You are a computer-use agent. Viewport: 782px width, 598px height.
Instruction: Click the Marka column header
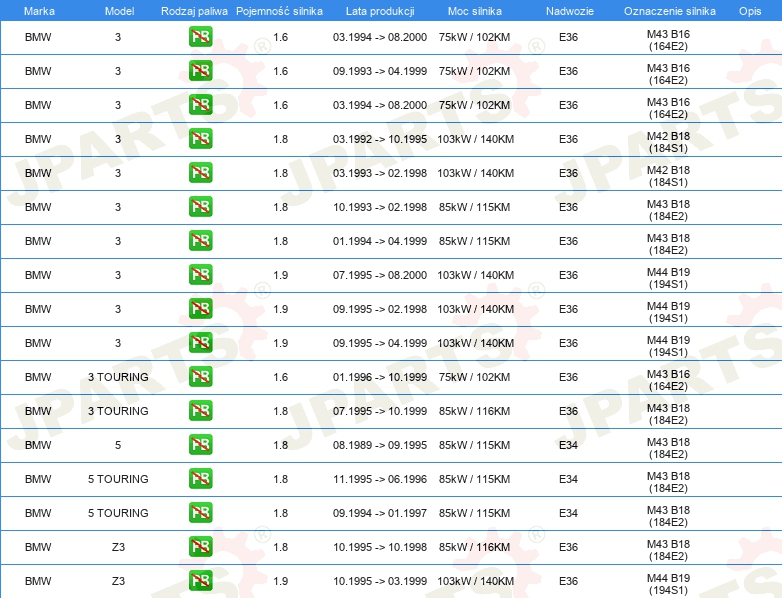pyautogui.click(x=39, y=11)
